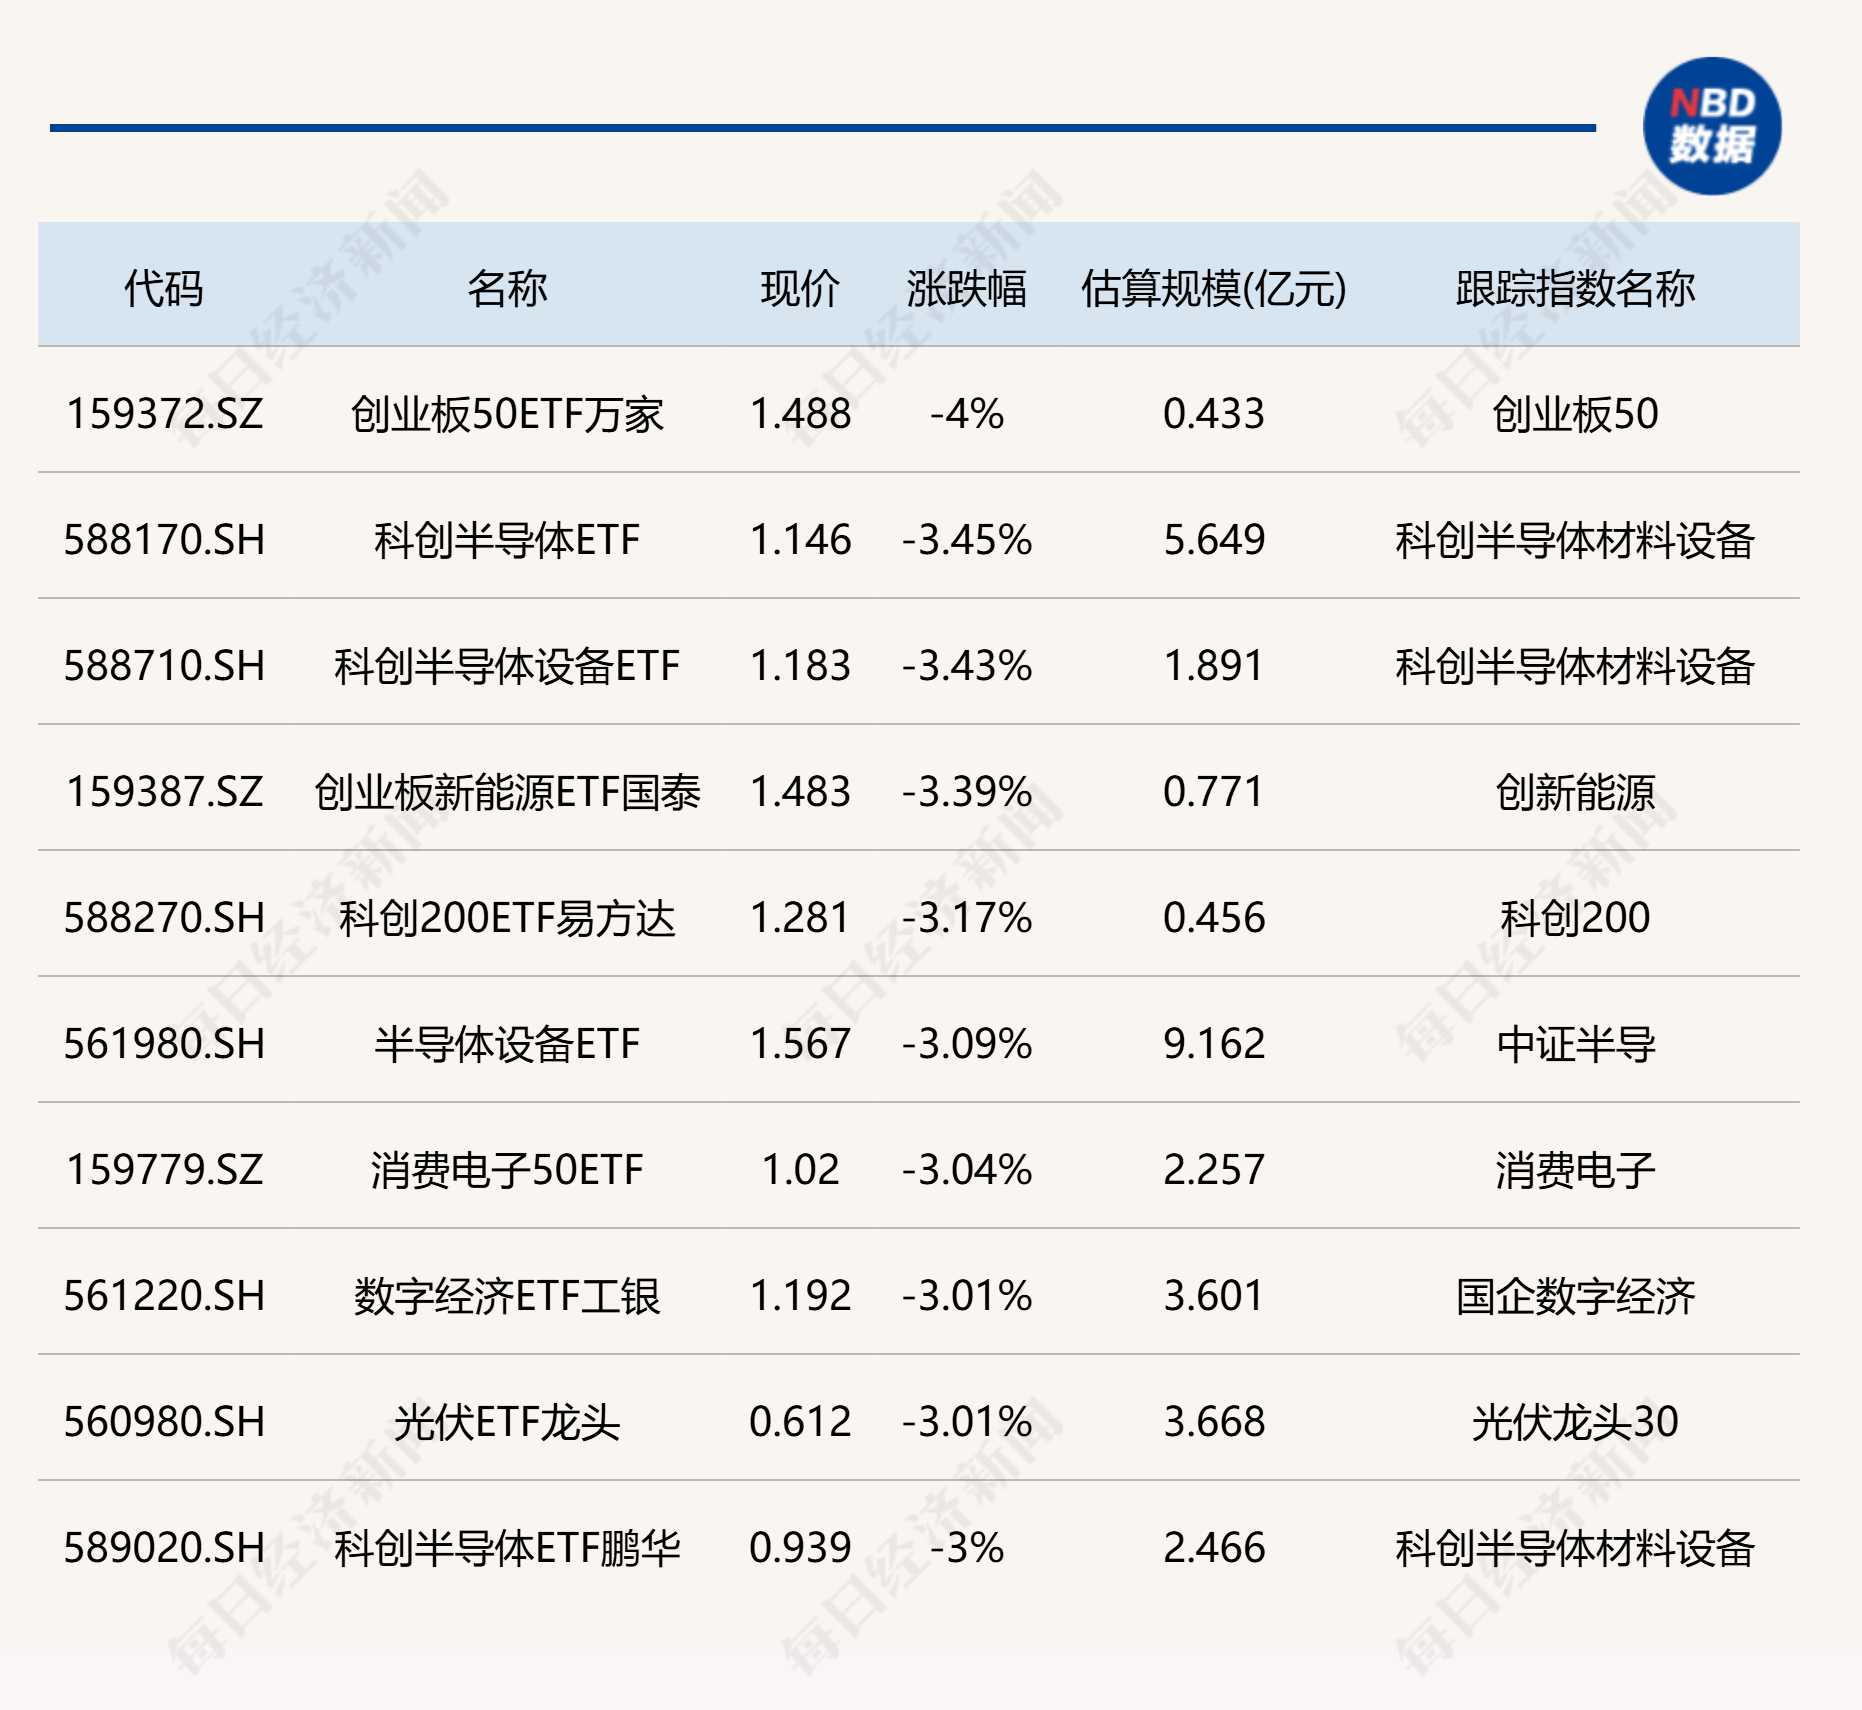Click tracked index 国企数字经济
Screen dimensions: 1862x1710
click(x=1575, y=1296)
